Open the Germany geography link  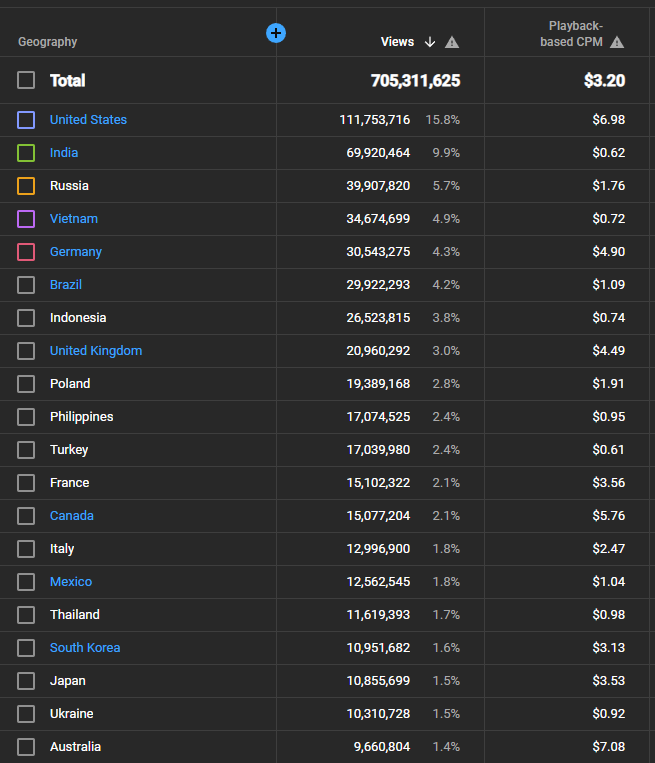click(75, 252)
